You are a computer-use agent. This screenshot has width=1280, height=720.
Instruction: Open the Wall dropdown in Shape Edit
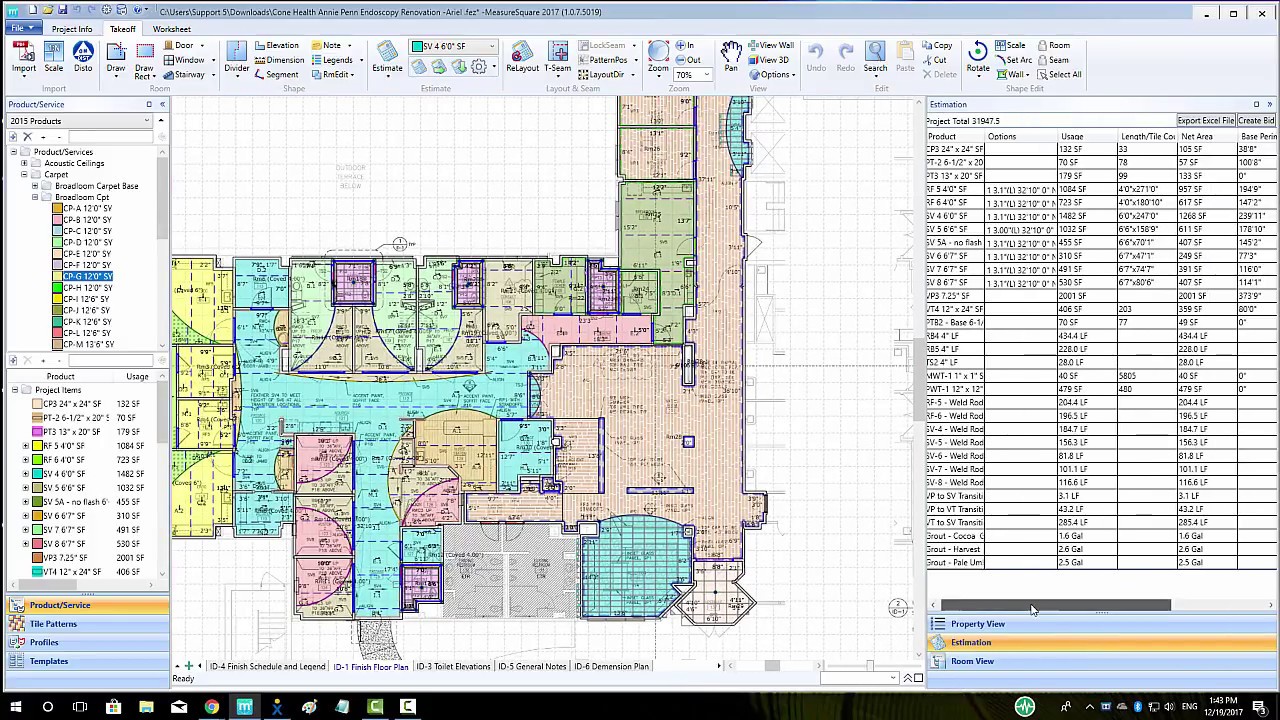pyautogui.click(x=1014, y=75)
